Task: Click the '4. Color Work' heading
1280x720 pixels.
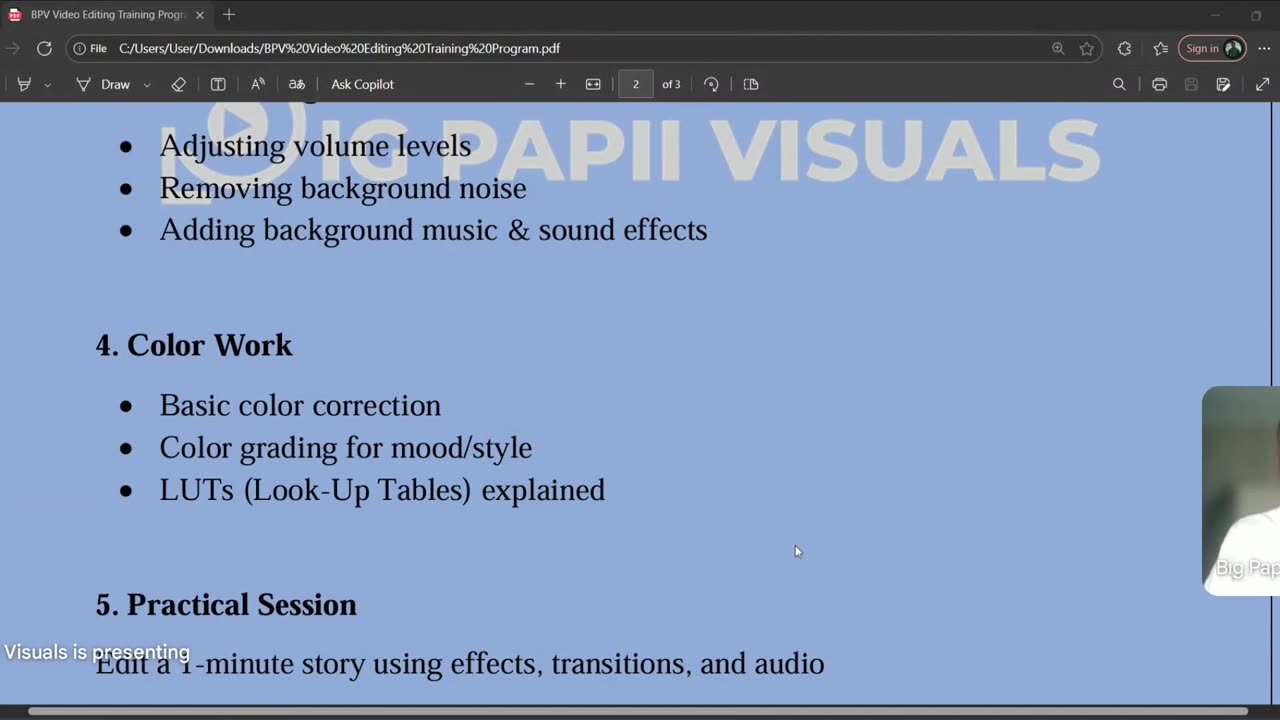Action: coord(194,345)
